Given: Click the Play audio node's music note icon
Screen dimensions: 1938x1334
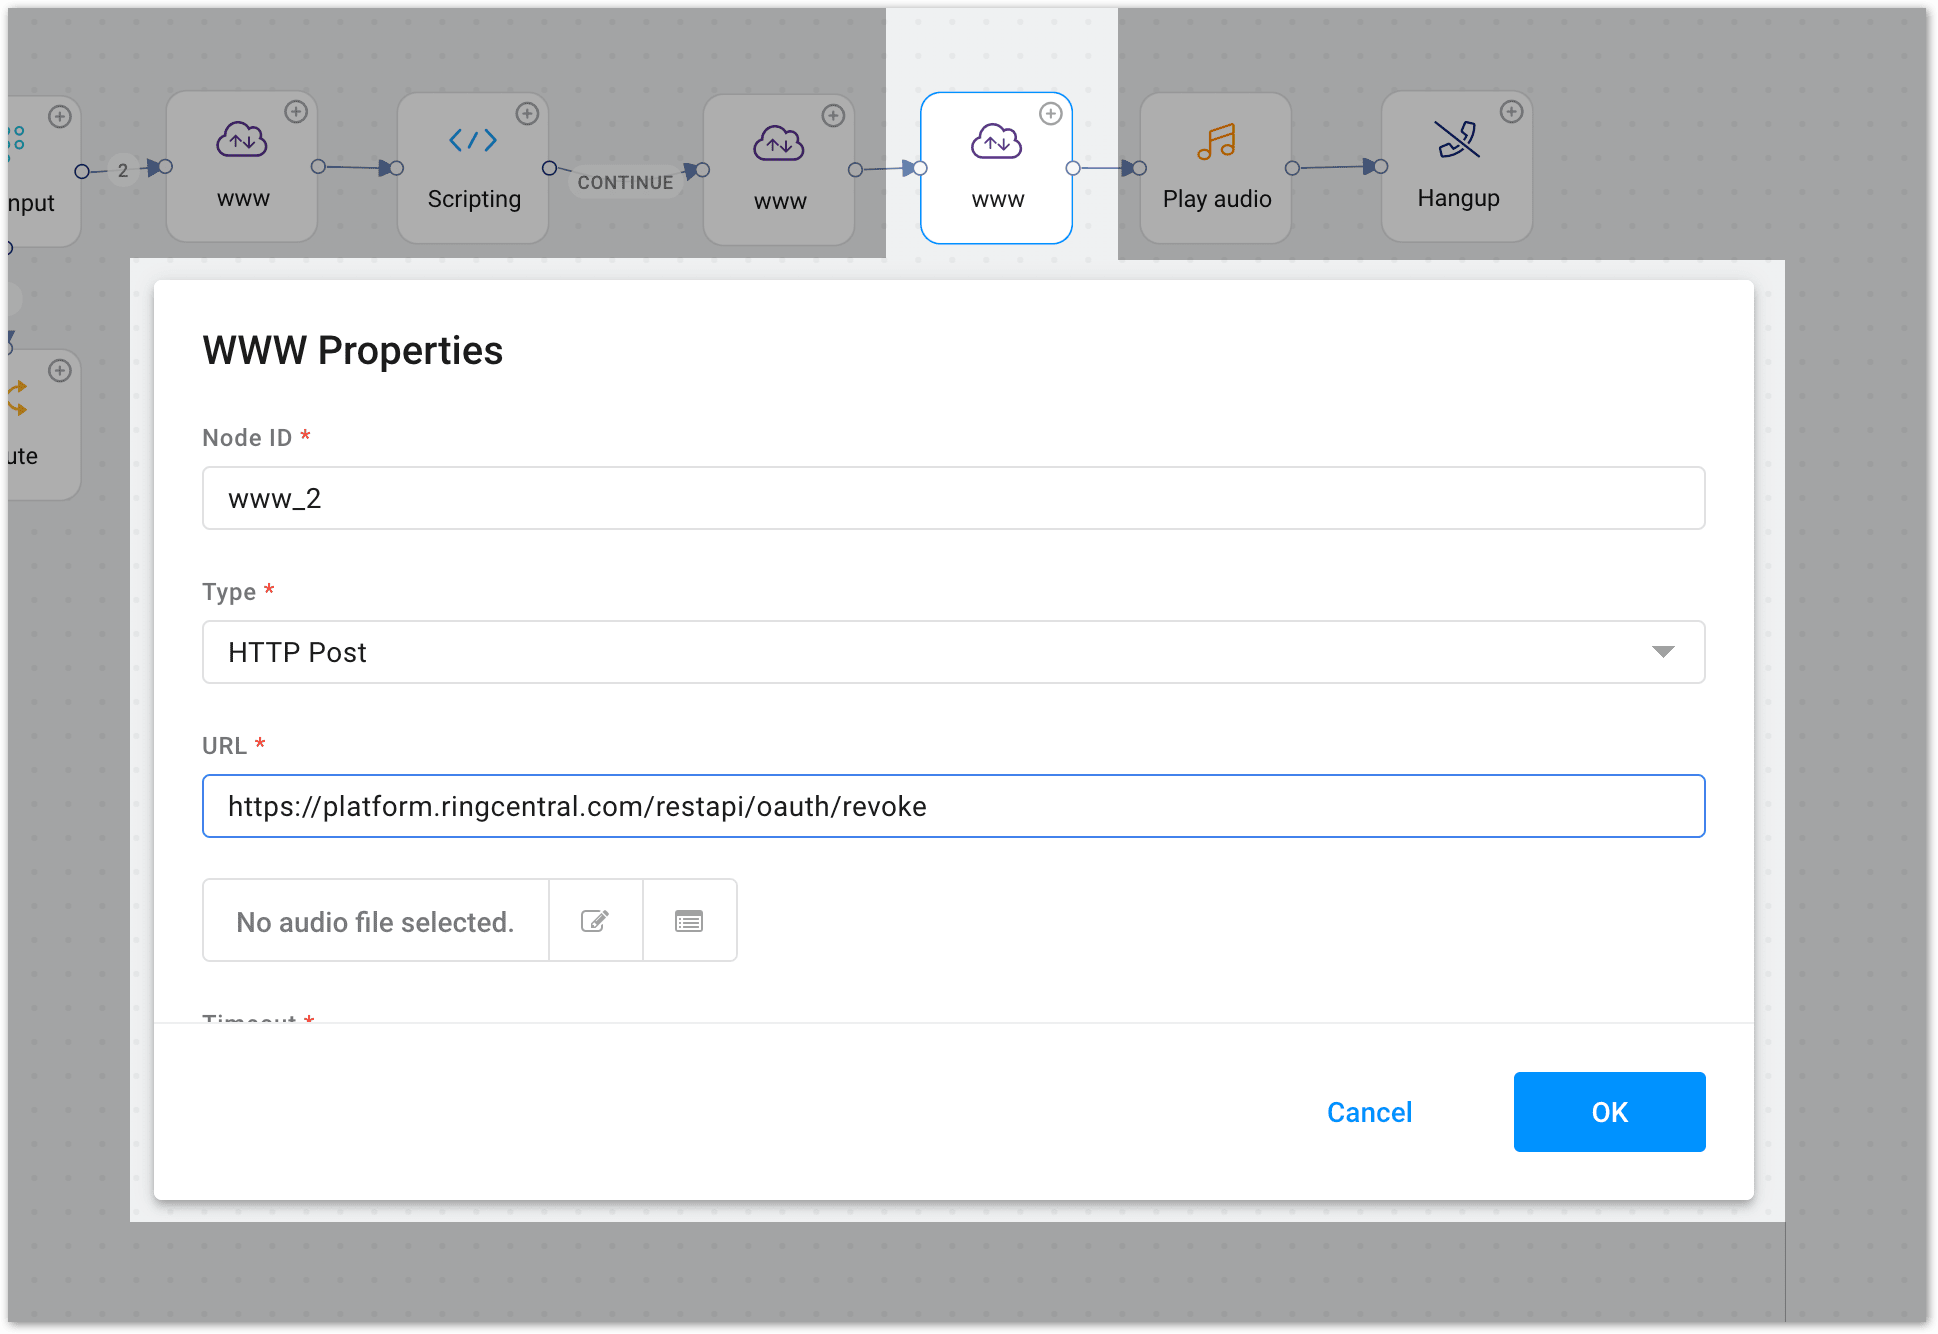Looking at the screenshot, I should pyautogui.click(x=1214, y=143).
